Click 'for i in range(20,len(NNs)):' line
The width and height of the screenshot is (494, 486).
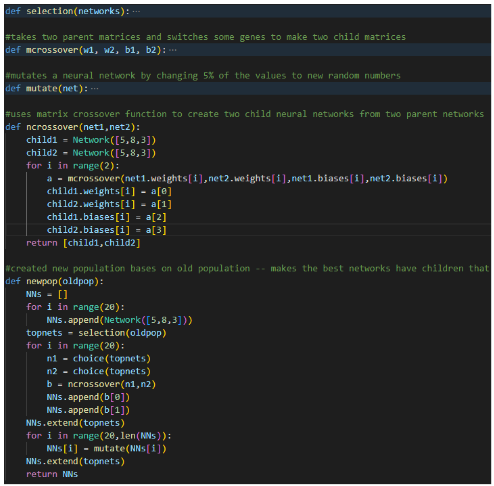coord(99,436)
